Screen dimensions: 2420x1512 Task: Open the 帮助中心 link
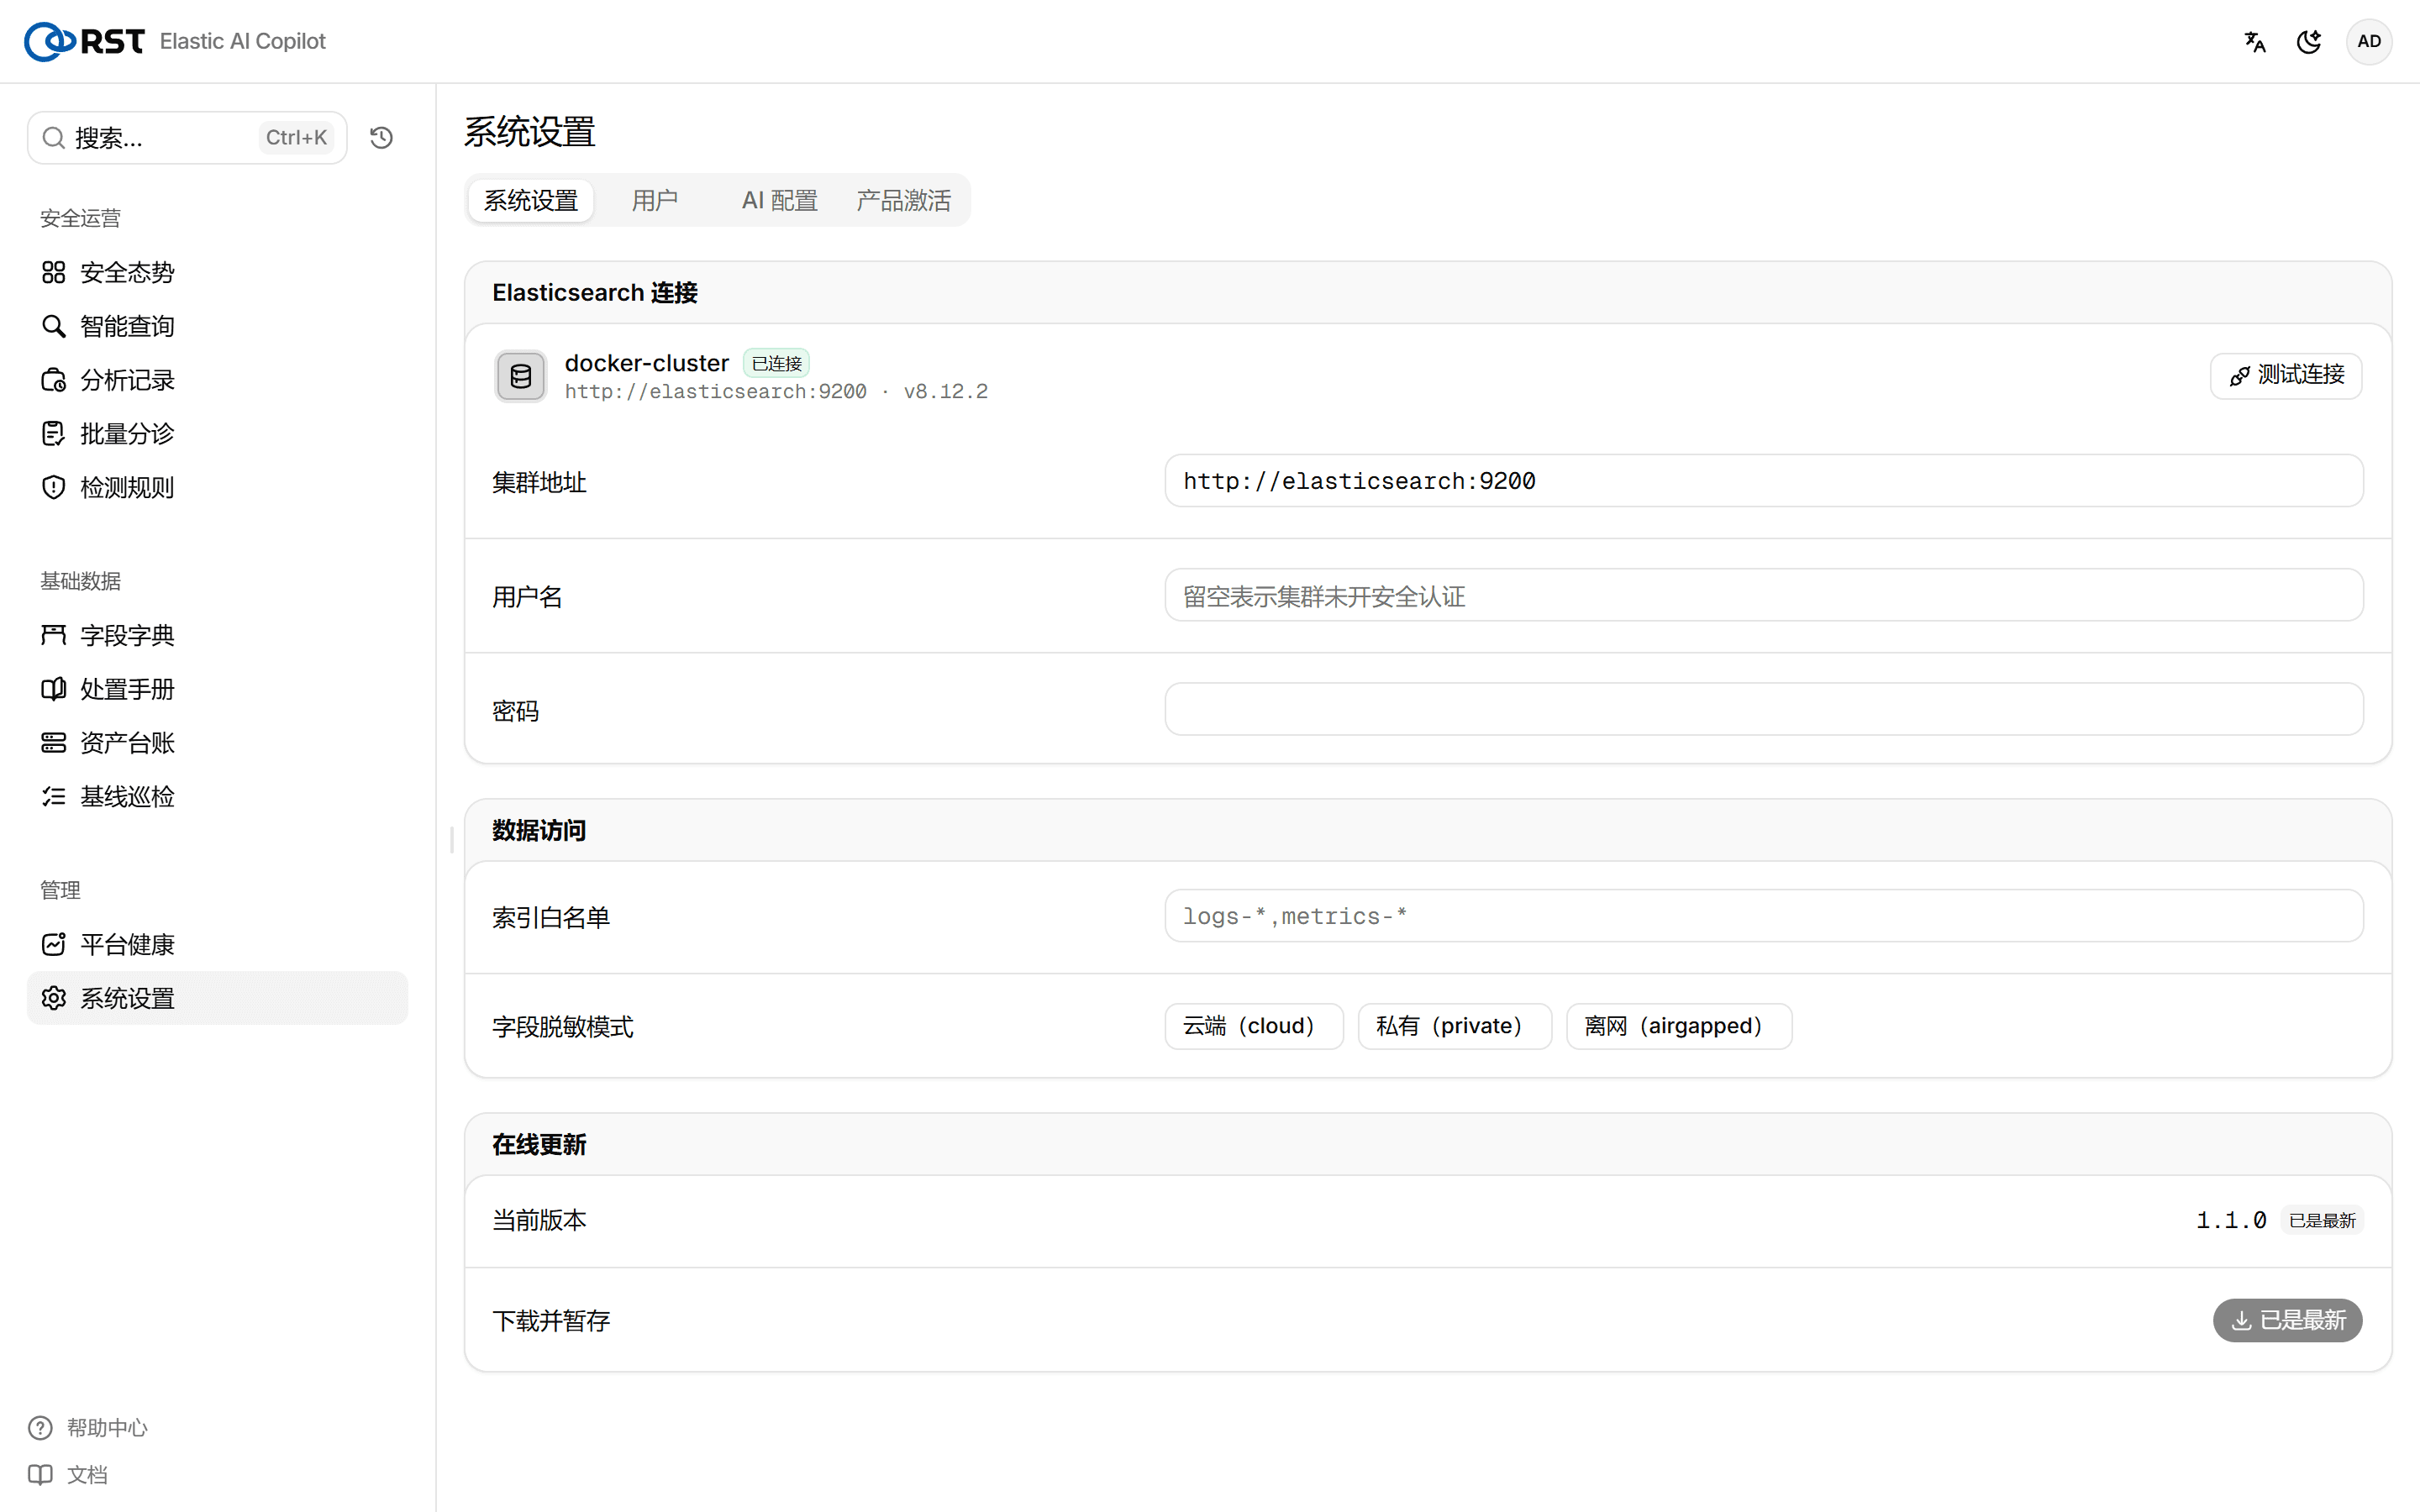[x=88, y=1427]
